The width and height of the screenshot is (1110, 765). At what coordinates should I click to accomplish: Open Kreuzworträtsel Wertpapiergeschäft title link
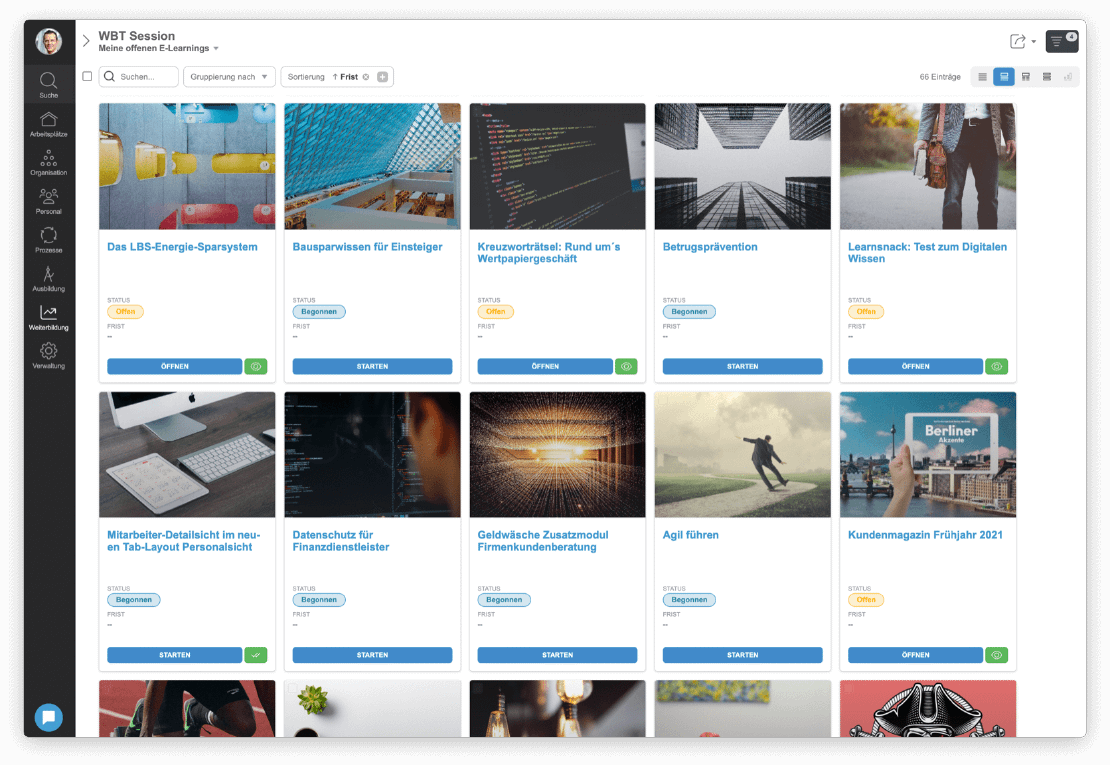point(549,253)
